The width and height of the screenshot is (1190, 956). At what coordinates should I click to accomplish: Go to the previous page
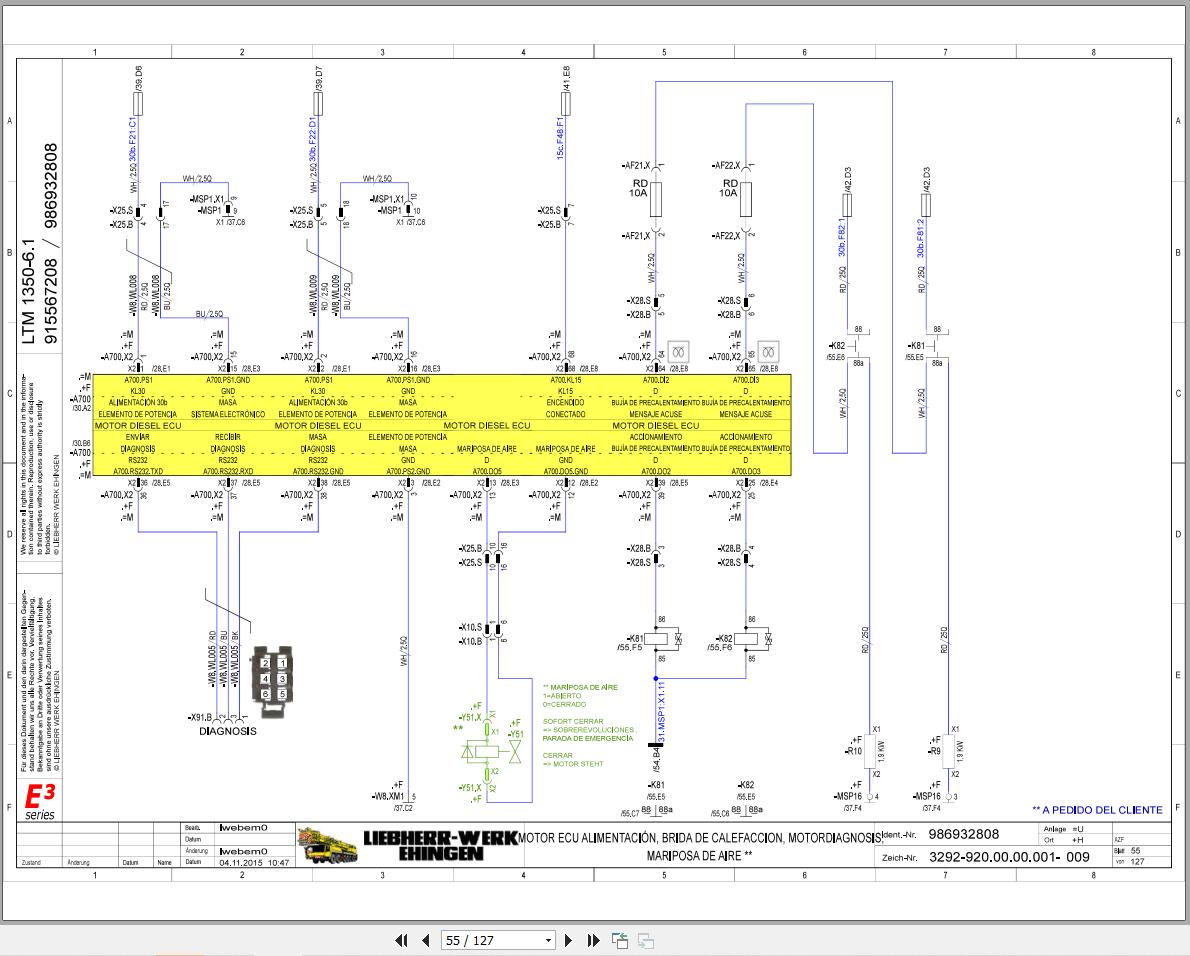pos(425,940)
